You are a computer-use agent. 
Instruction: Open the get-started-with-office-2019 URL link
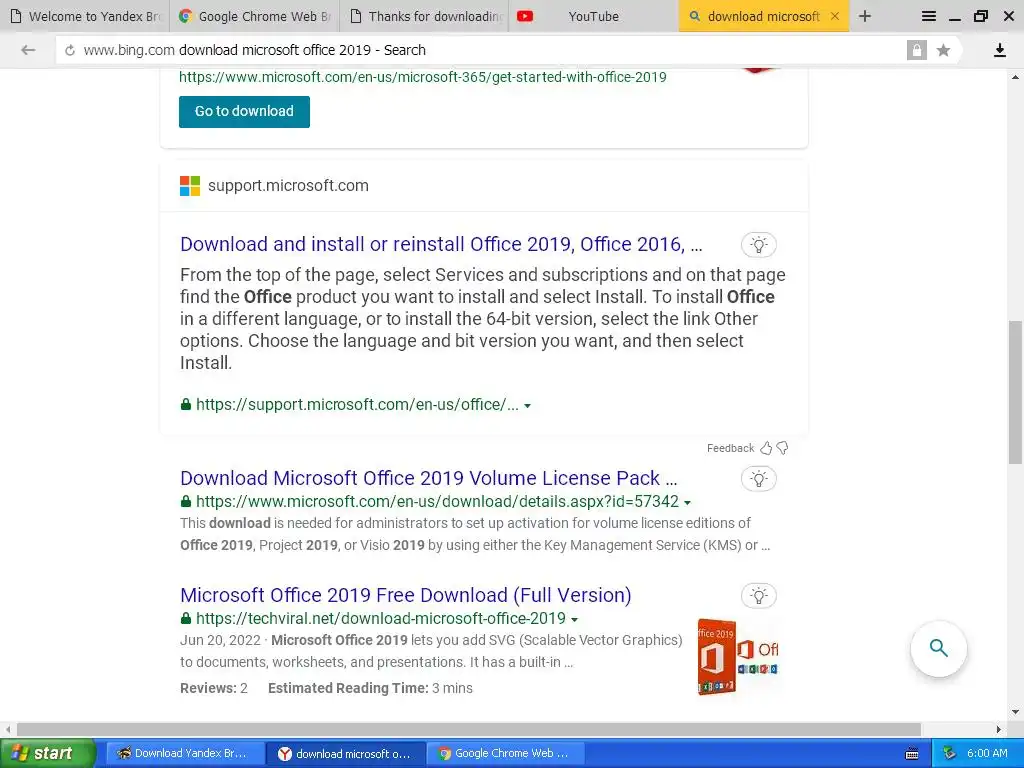pyautogui.click(x=423, y=77)
